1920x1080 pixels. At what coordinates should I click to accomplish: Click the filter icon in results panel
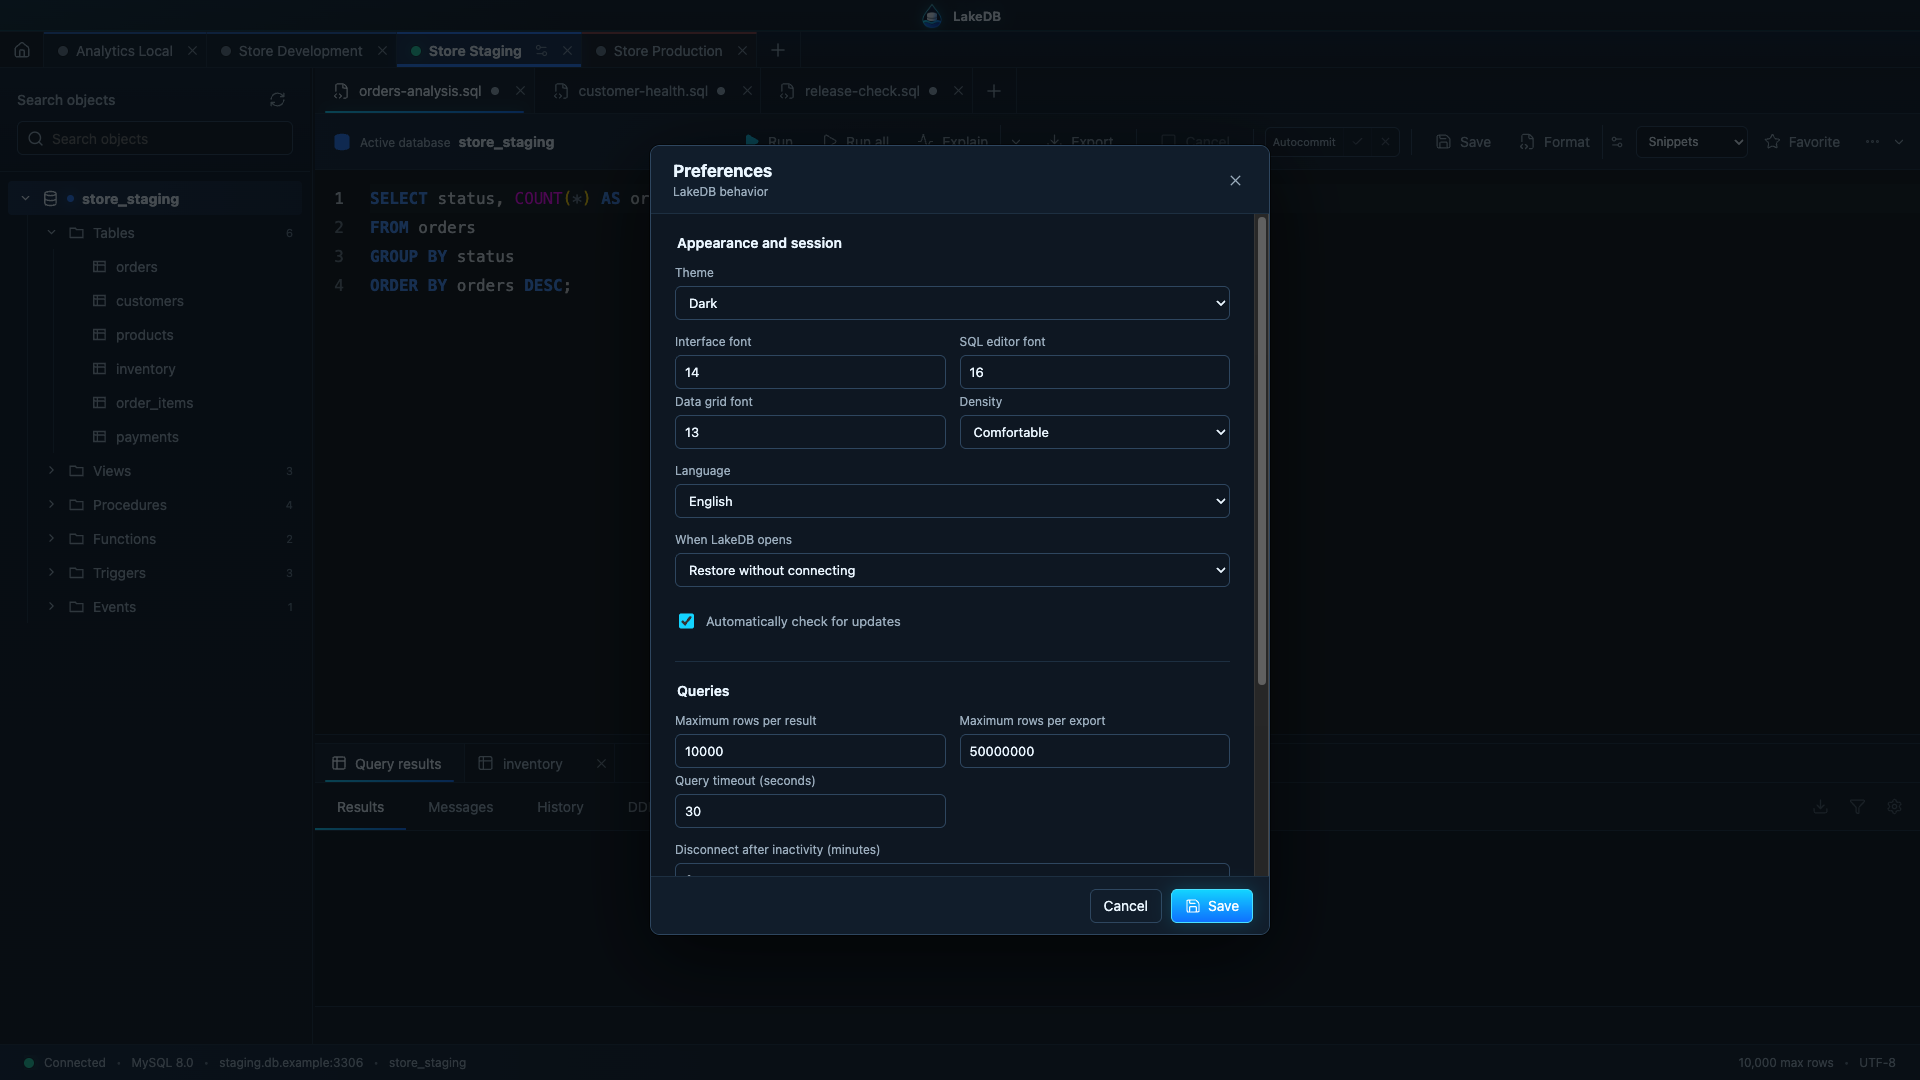tap(1857, 807)
